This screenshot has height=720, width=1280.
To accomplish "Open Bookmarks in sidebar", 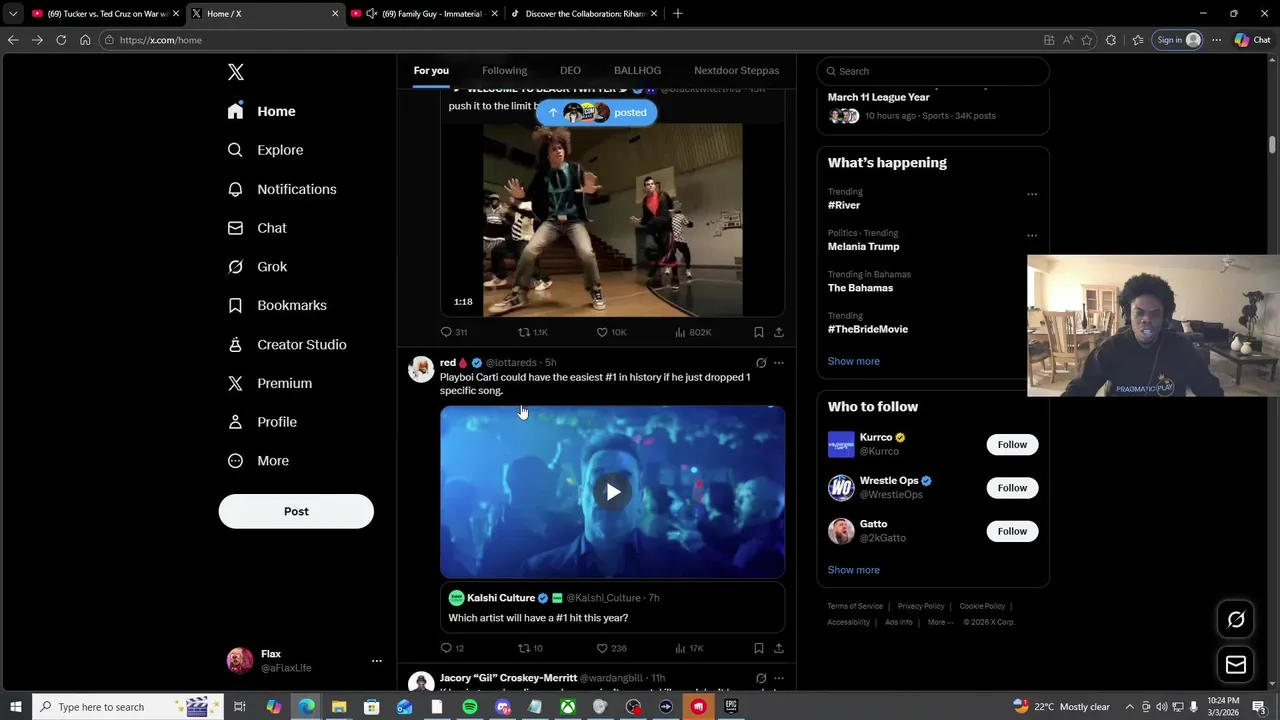I will 277,305.
